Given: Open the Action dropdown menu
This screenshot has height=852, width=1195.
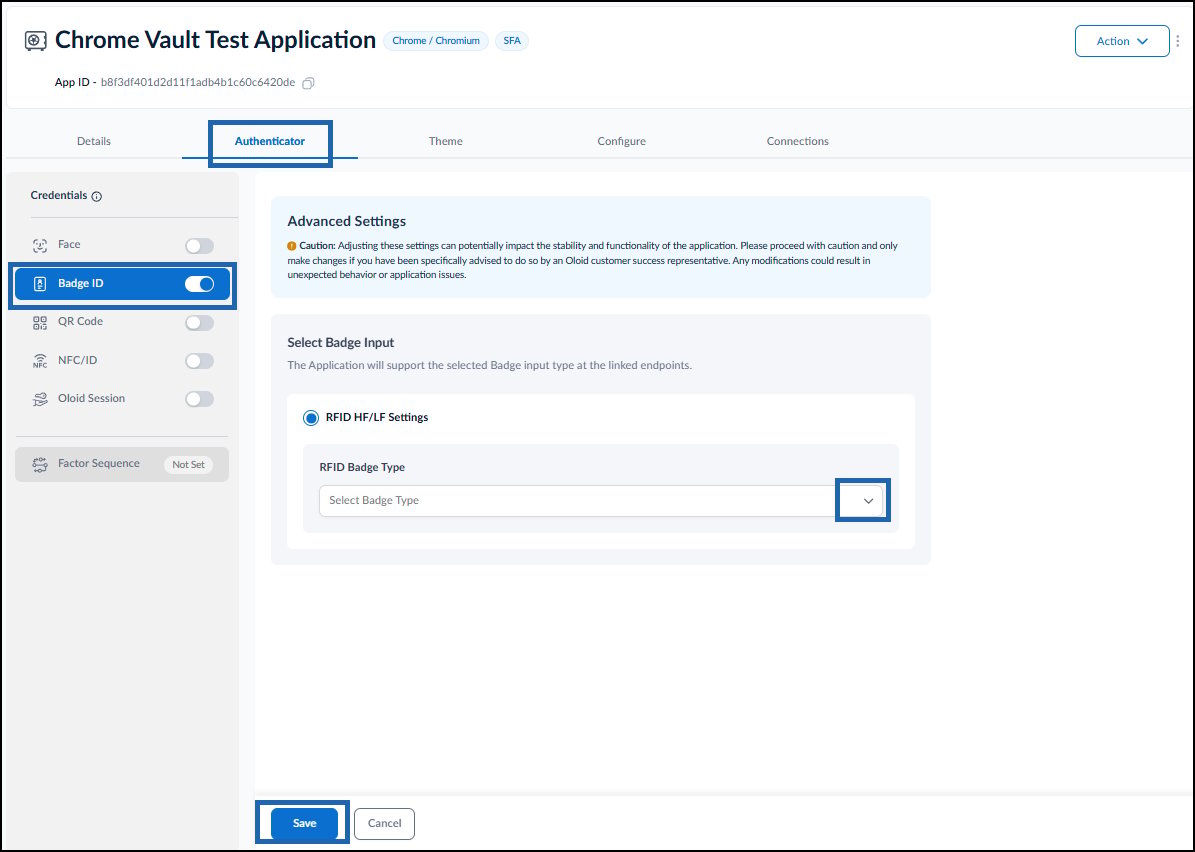Looking at the screenshot, I should click(x=1122, y=41).
